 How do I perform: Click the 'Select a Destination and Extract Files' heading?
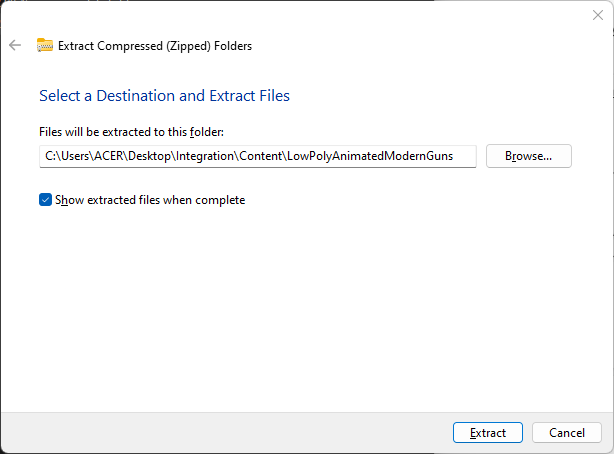pyautogui.click(x=164, y=96)
